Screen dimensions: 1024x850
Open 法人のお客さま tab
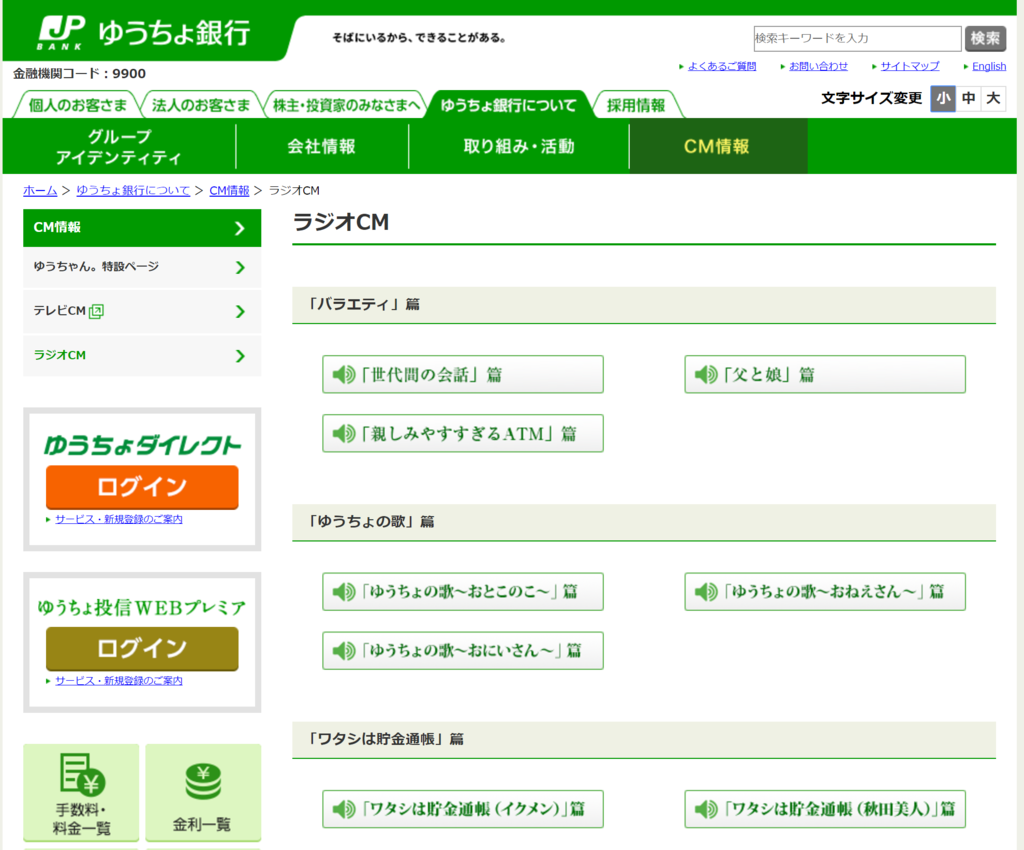pos(200,104)
